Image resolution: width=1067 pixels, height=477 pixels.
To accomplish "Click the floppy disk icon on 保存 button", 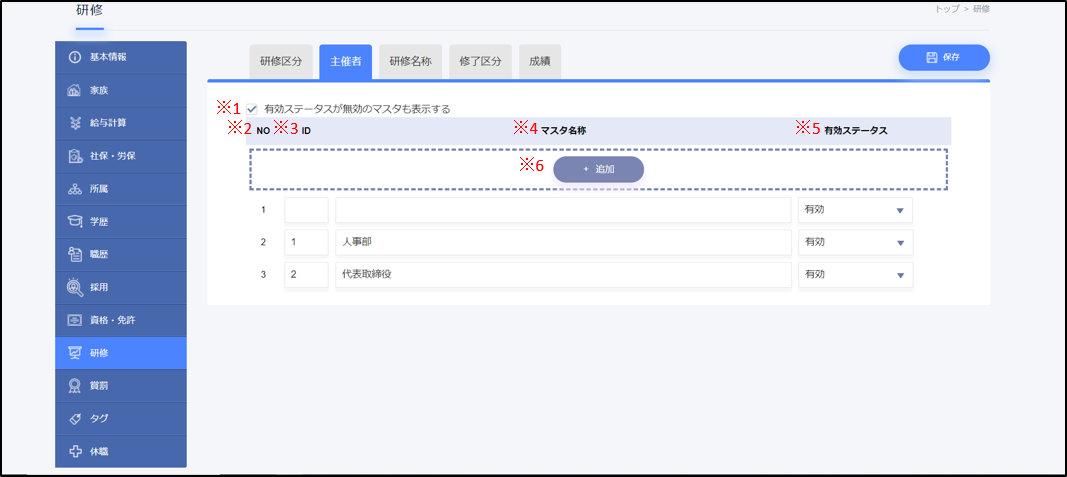I will point(932,58).
